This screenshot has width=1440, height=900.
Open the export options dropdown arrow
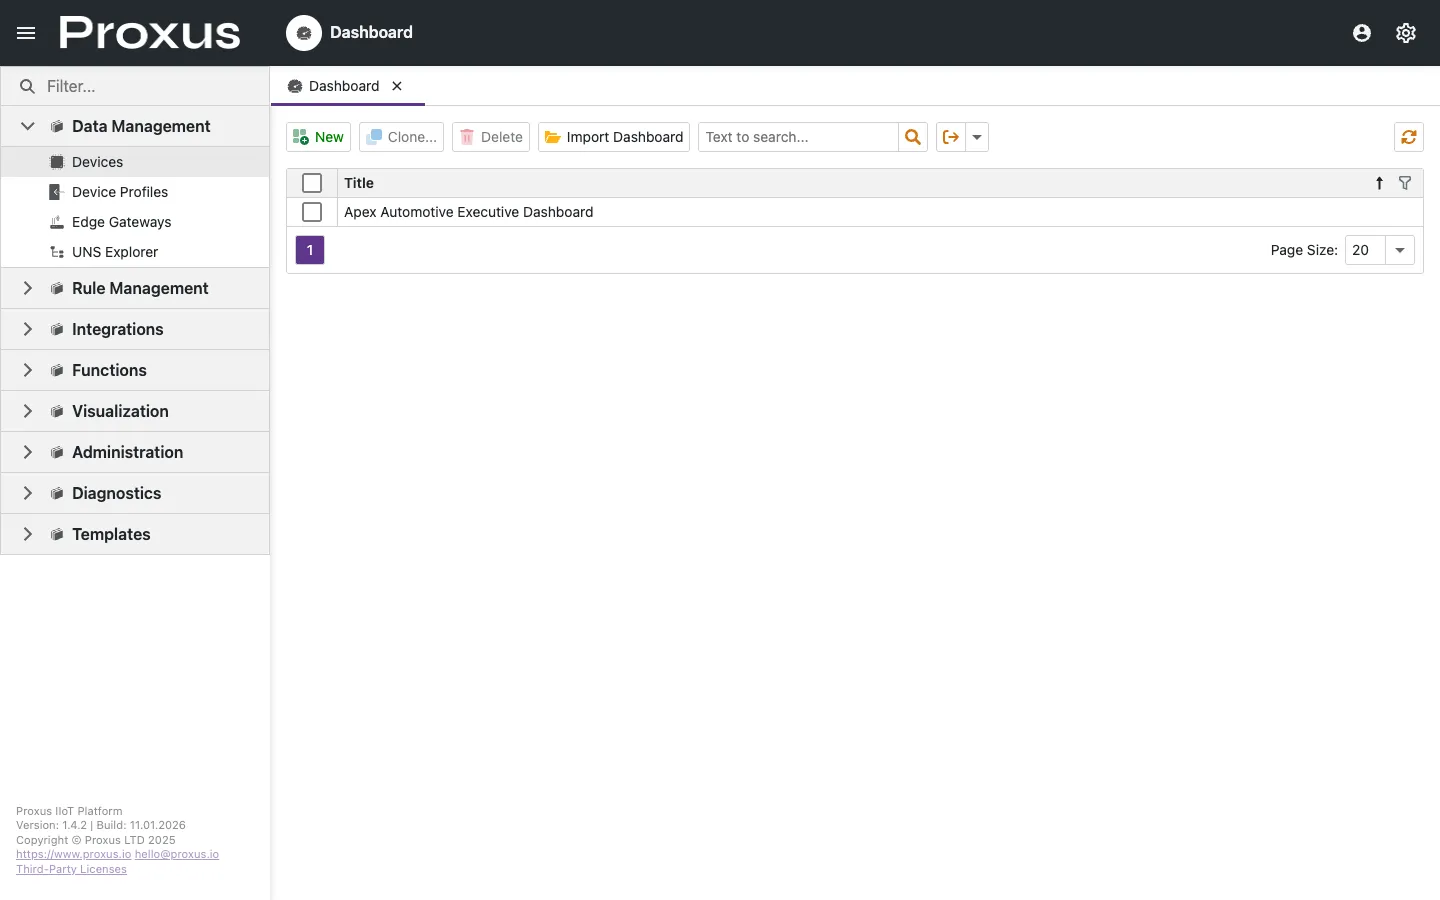pos(976,137)
